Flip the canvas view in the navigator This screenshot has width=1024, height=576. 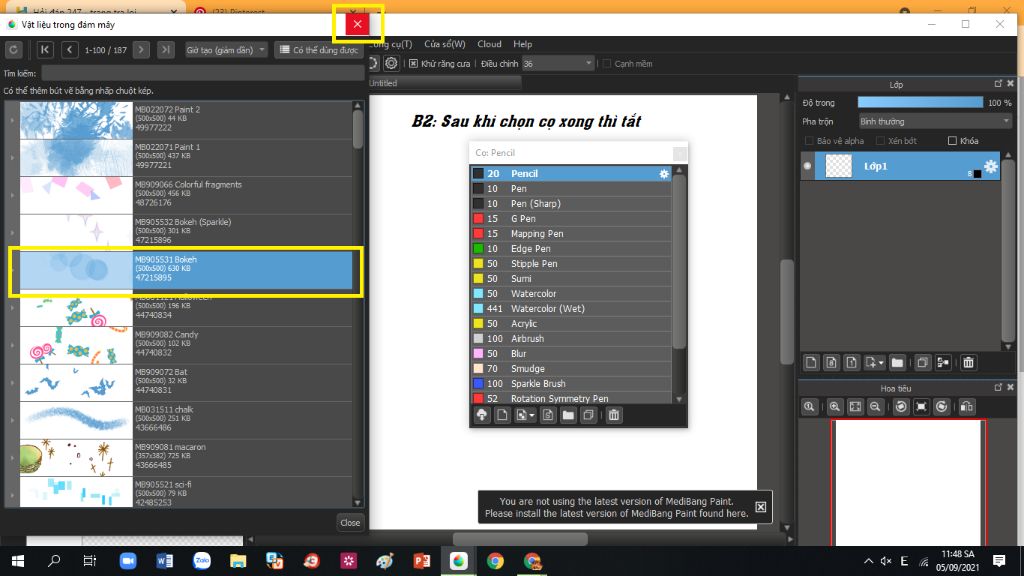tap(967, 406)
